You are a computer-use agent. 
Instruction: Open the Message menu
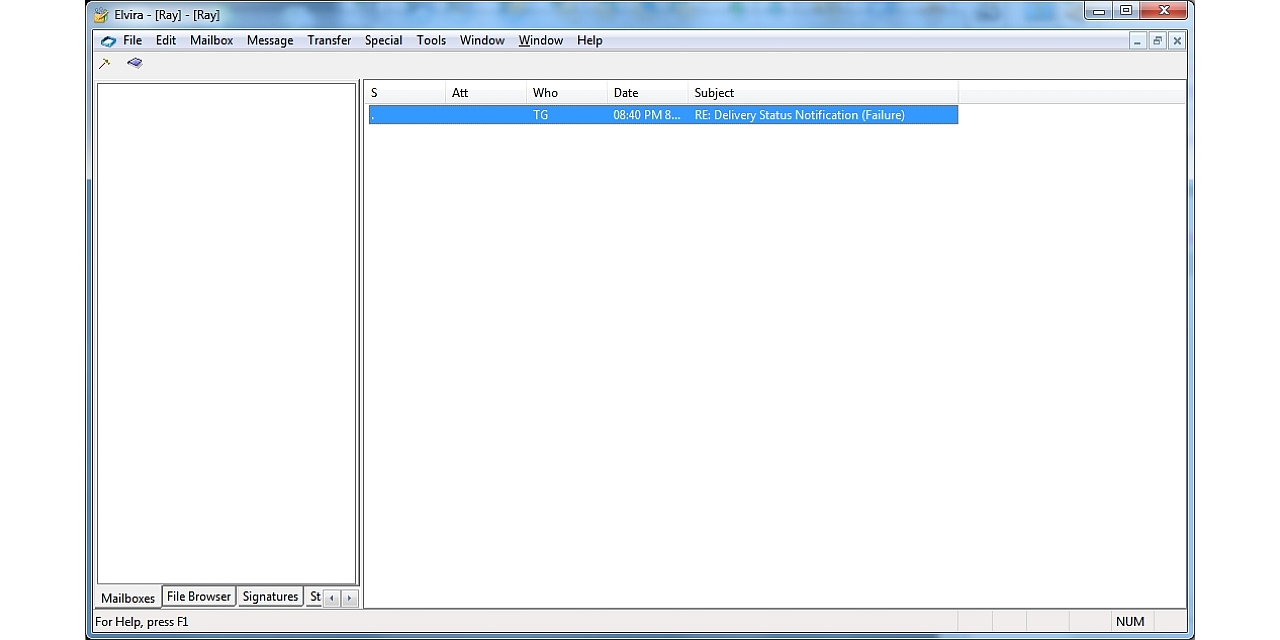[269, 40]
